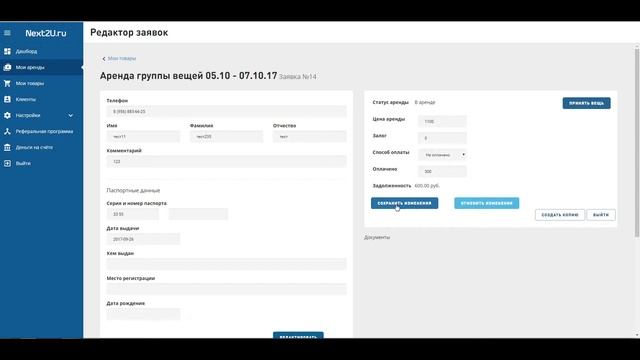Focus the Цена аренды field
Image resolution: width=640 pixels, height=360 pixels.
[442, 121]
